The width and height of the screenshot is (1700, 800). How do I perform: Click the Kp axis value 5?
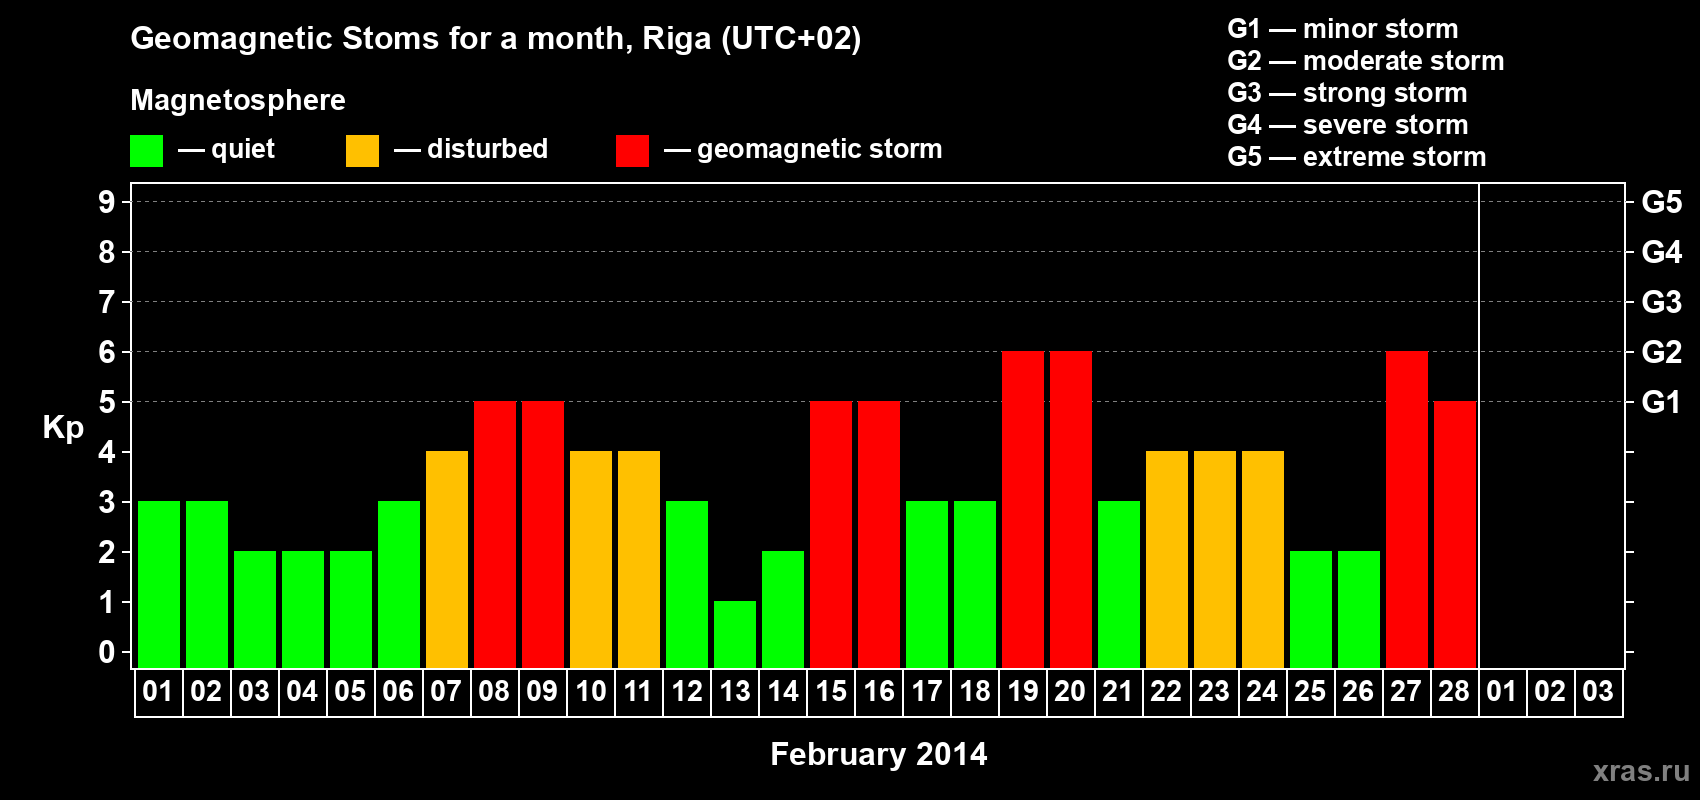pos(107,402)
